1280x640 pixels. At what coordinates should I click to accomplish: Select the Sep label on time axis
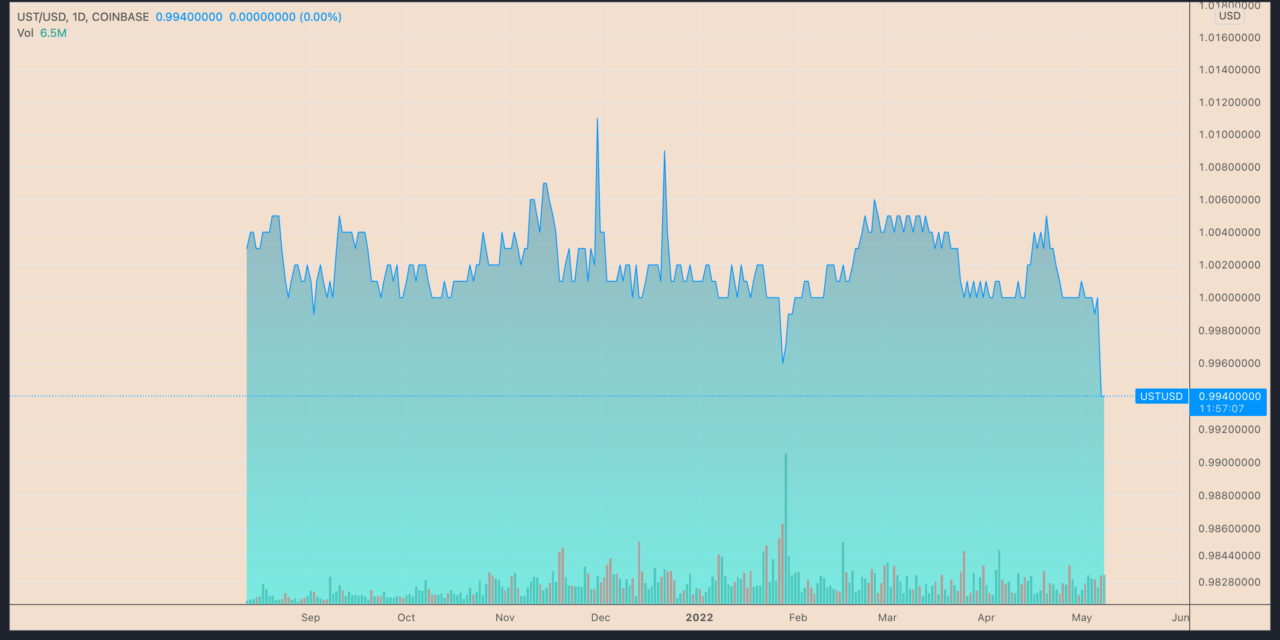310,618
